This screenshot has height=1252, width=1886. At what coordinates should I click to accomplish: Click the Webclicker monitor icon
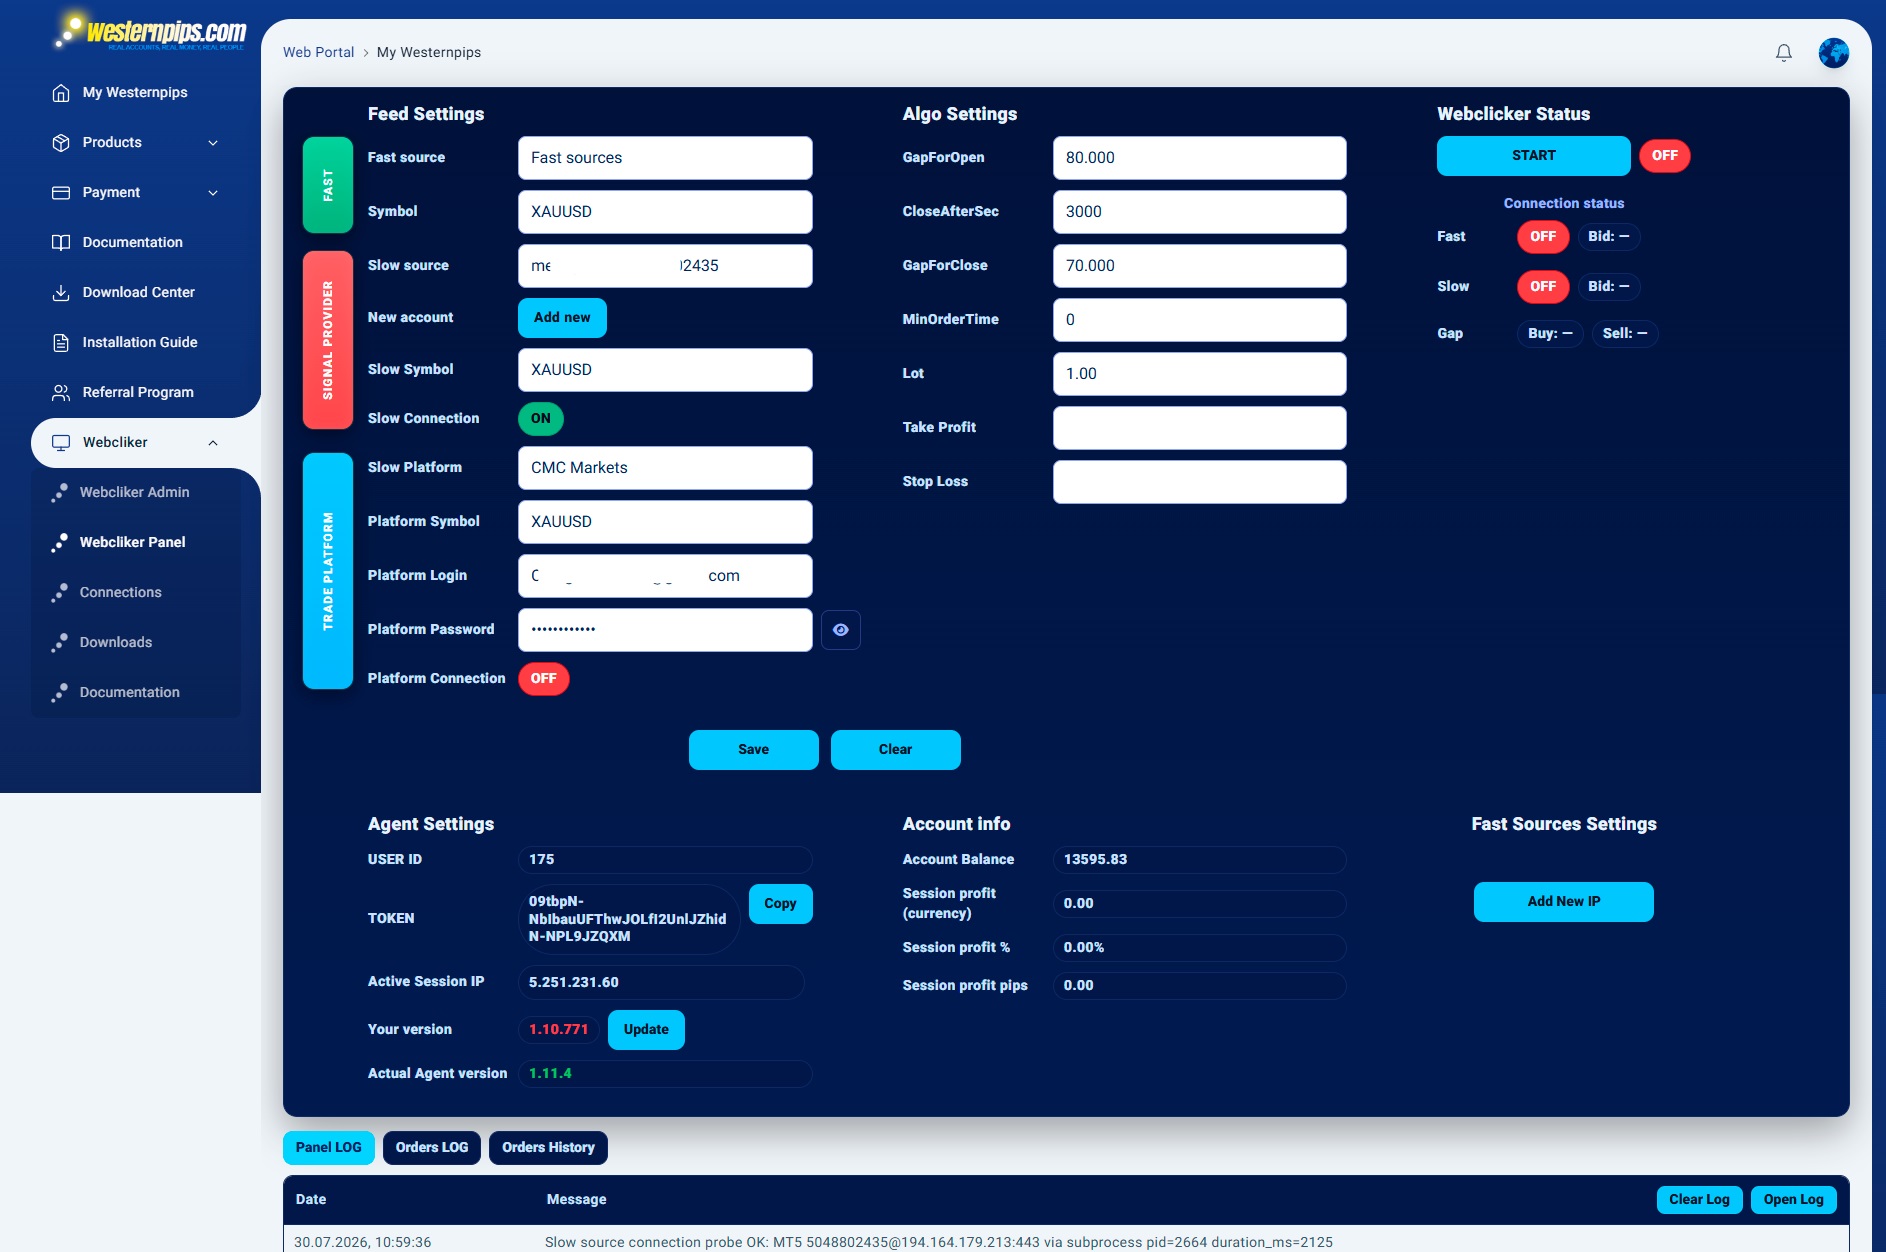(x=61, y=442)
